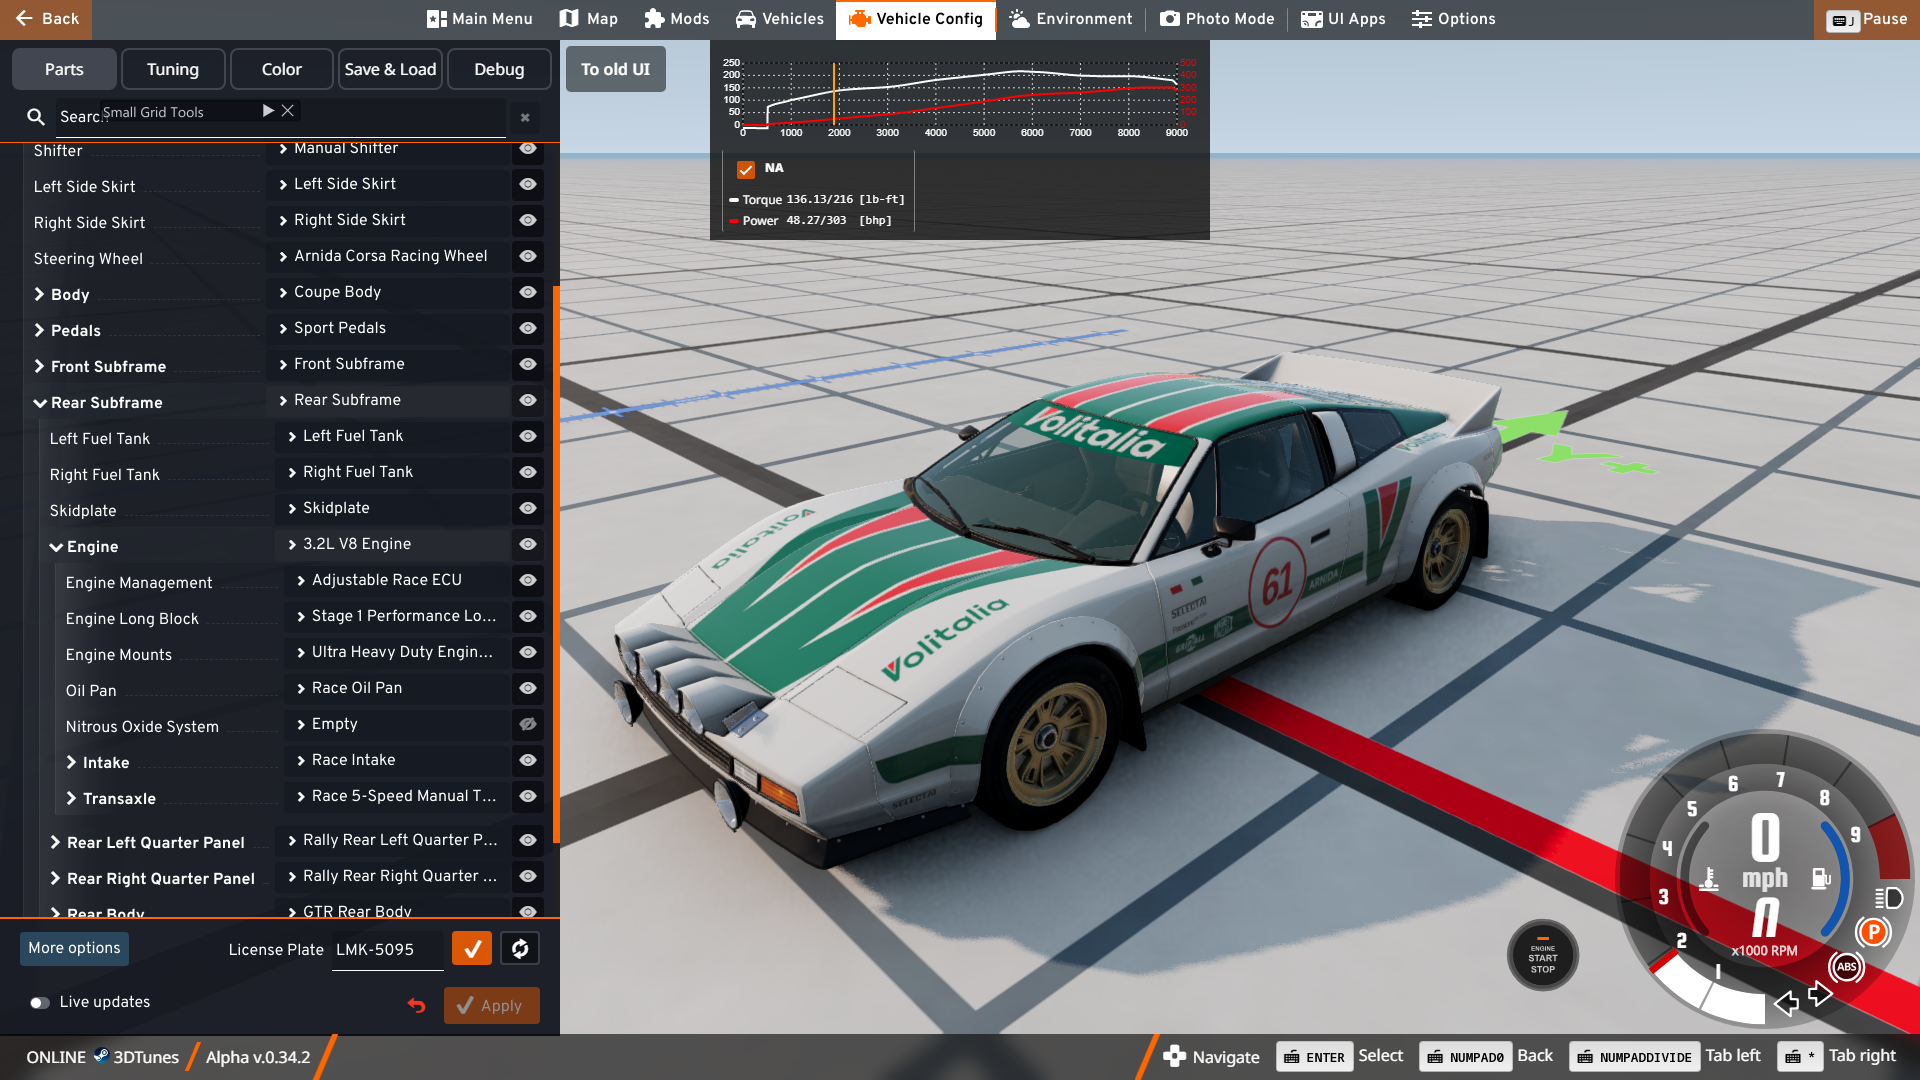The width and height of the screenshot is (1920, 1080).
Task: Expand the Intake tree item
Action: 72,762
